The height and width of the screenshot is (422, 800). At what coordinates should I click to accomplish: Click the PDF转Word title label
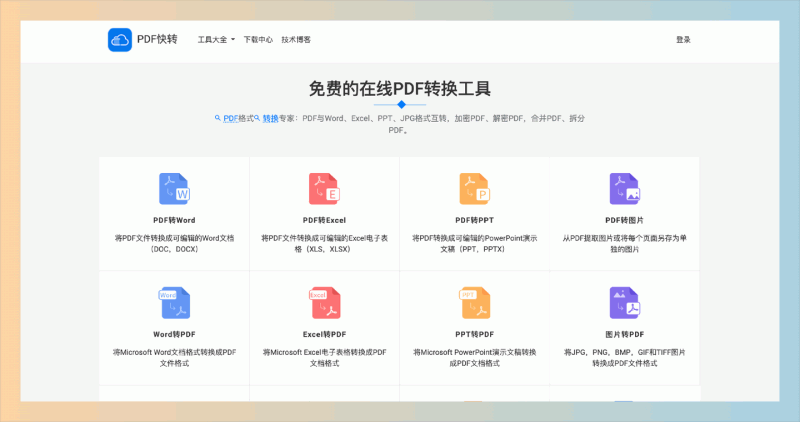pyautogui.click(x=174, y=220)
